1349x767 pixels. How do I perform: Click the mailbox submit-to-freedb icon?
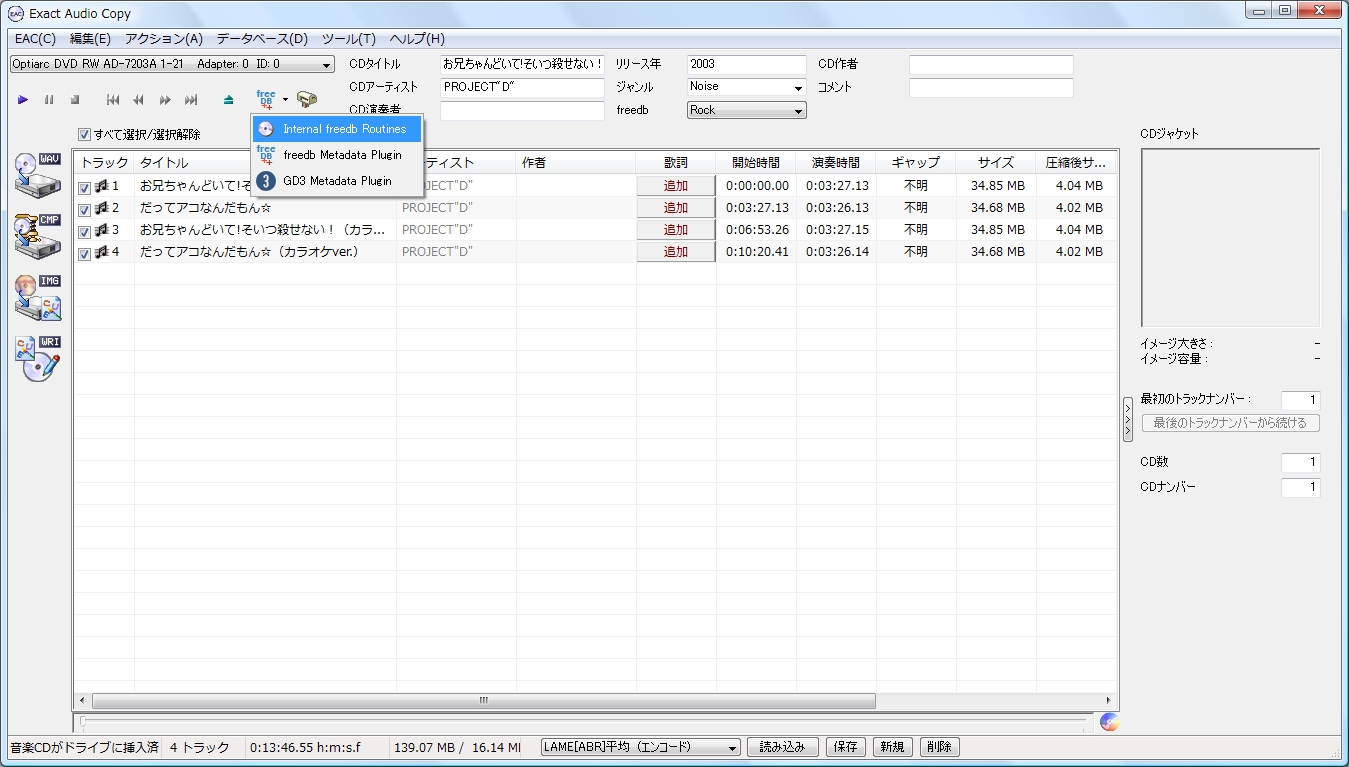(307, 100)
